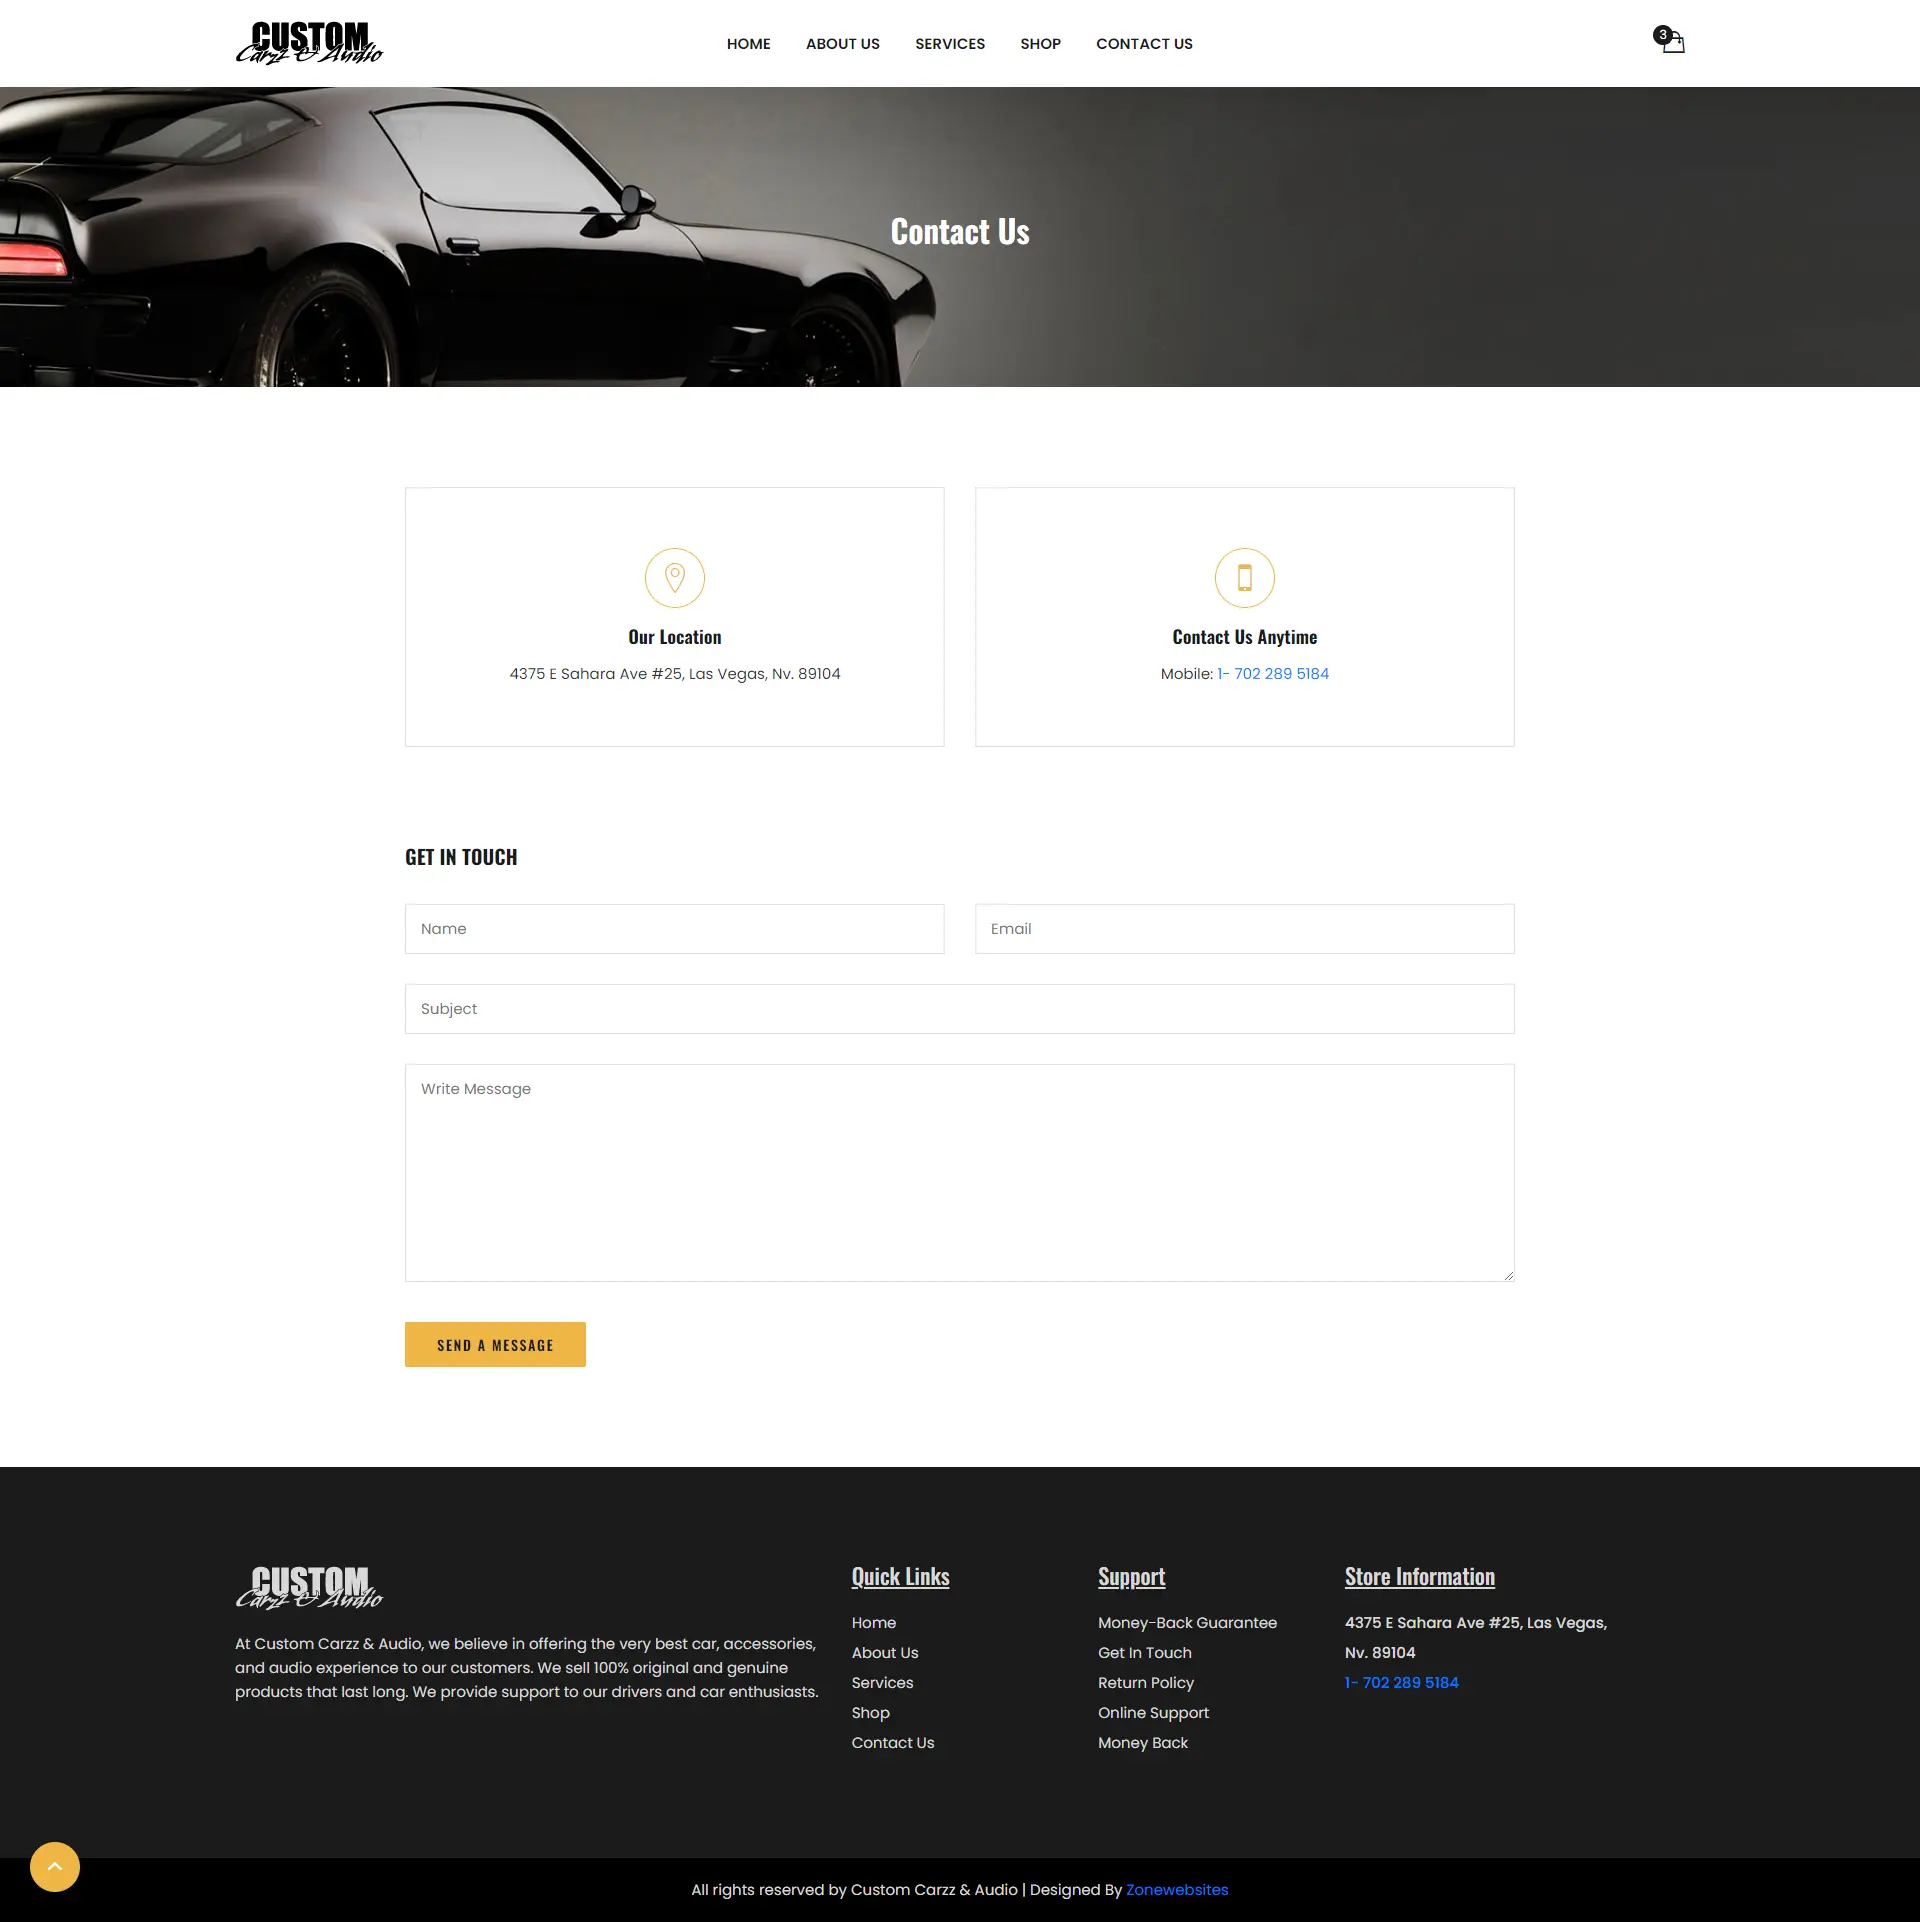Click the scroll-to-top arrow icon

pos(53,1866)
